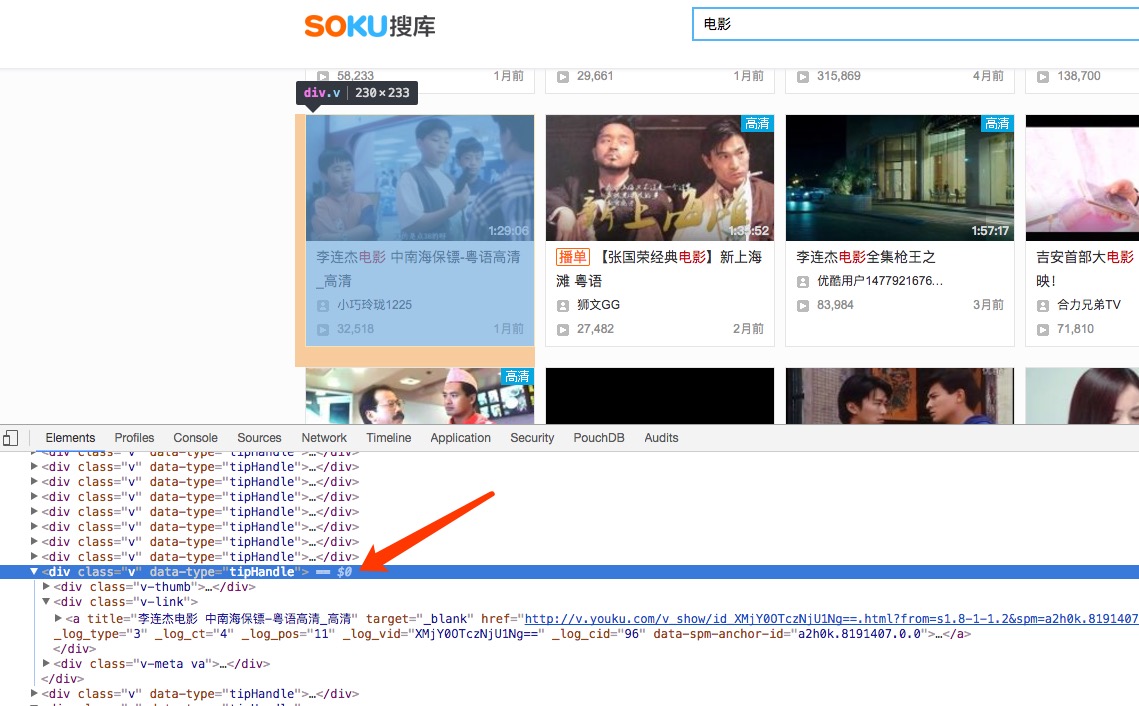
Task: Click the upload time 3月前
Action: pyautogui.click(x=988, y=305)
